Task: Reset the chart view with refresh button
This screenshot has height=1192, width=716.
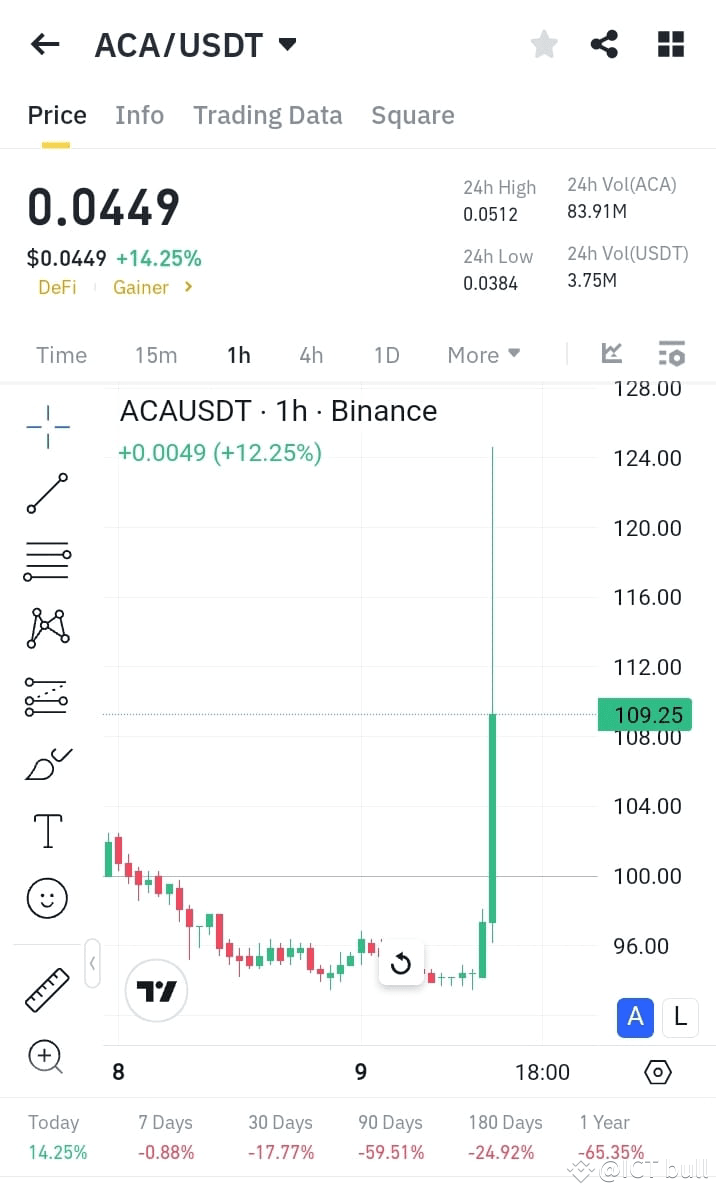Action: (401, 963)
